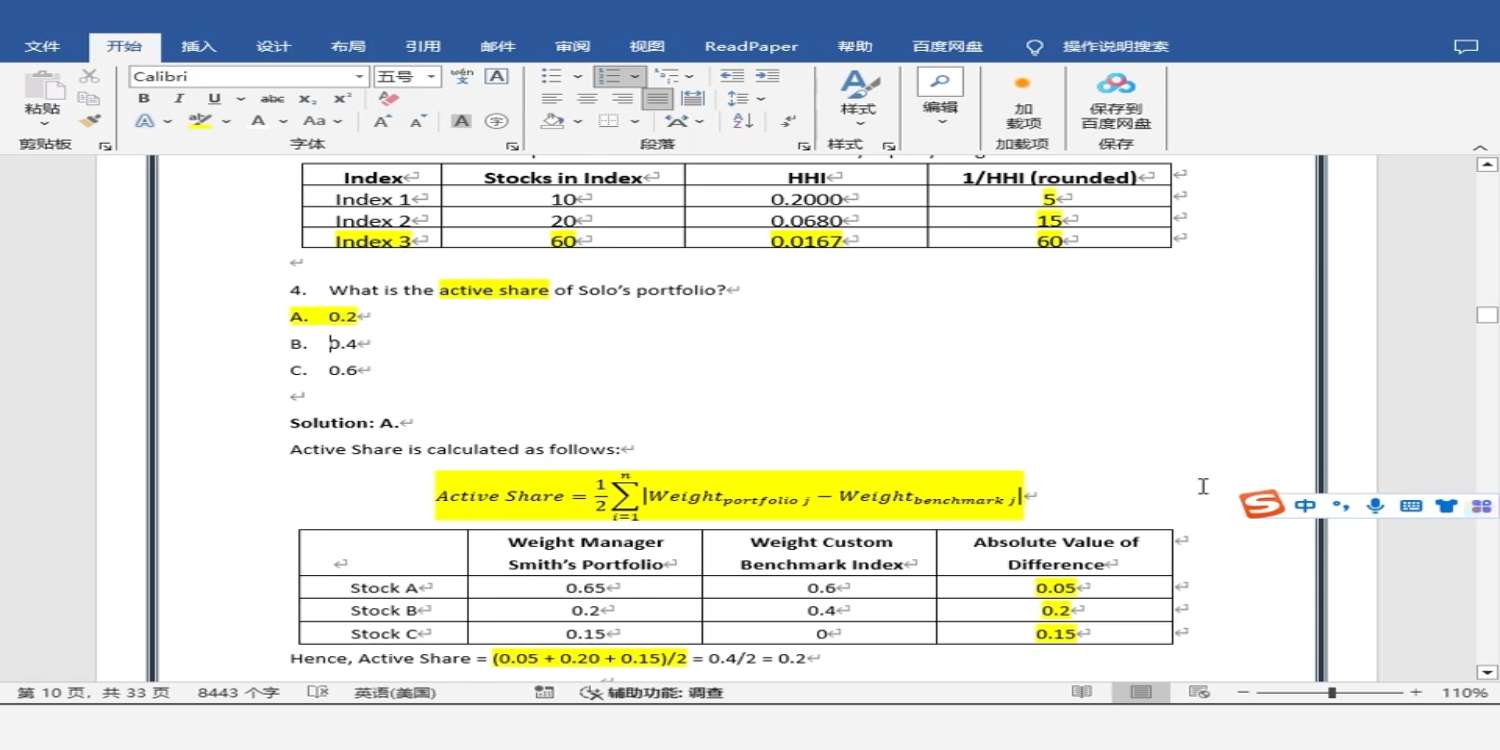This screenshot has height=750, width=1500.
Task: Toggle character shading icon
Action: pos(461,121)
